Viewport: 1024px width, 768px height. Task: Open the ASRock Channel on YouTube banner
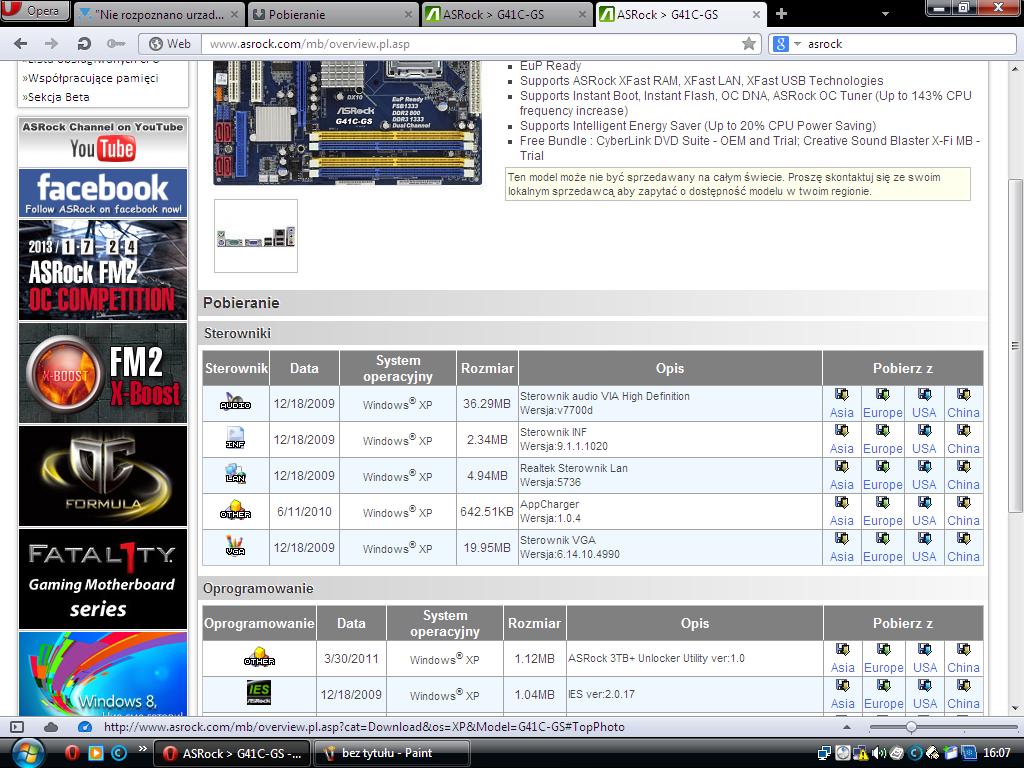[103, 142]
